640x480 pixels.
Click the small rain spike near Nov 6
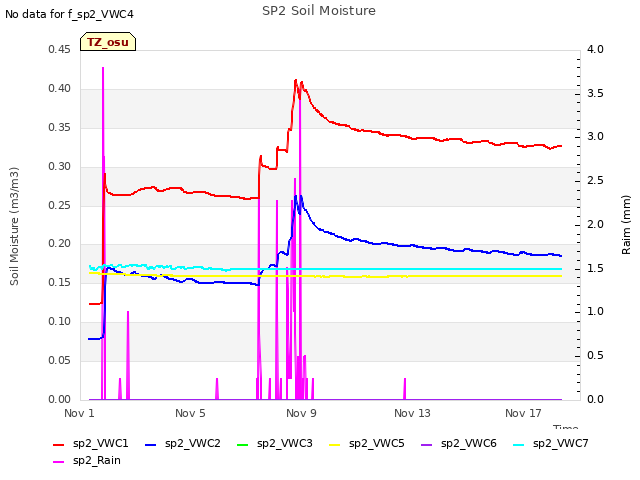[217, 388]
